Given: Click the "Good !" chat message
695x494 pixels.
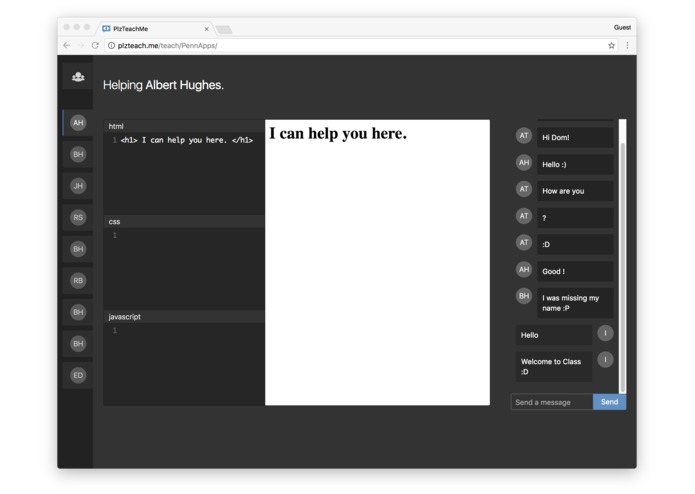Looking at the screenshot, I should point(575,271).
